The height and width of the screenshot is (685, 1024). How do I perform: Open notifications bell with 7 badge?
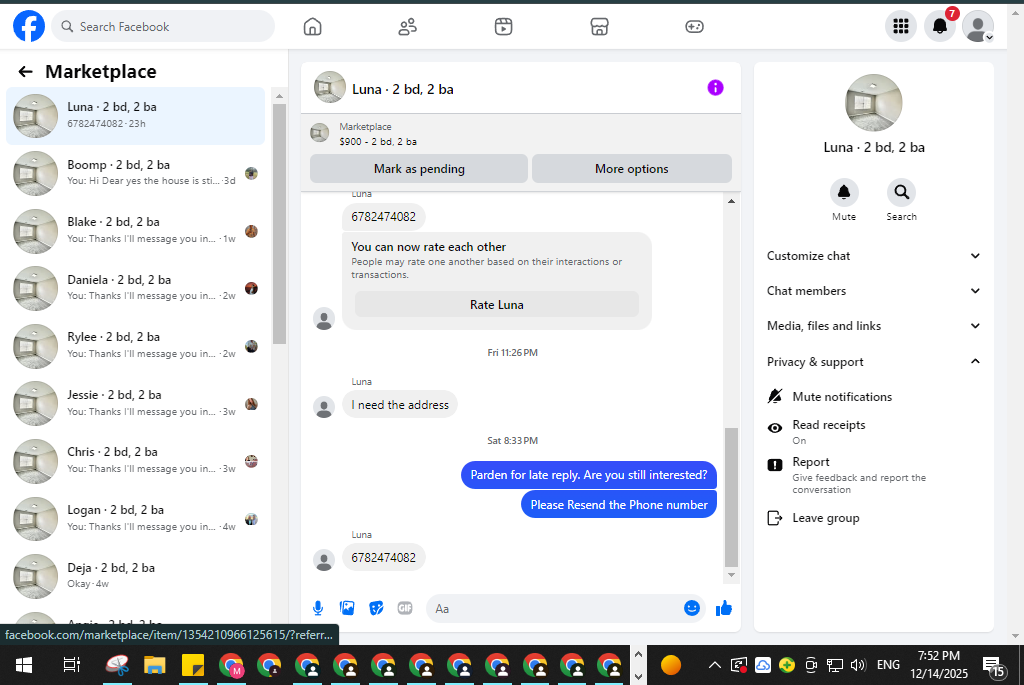click(940, 26)
